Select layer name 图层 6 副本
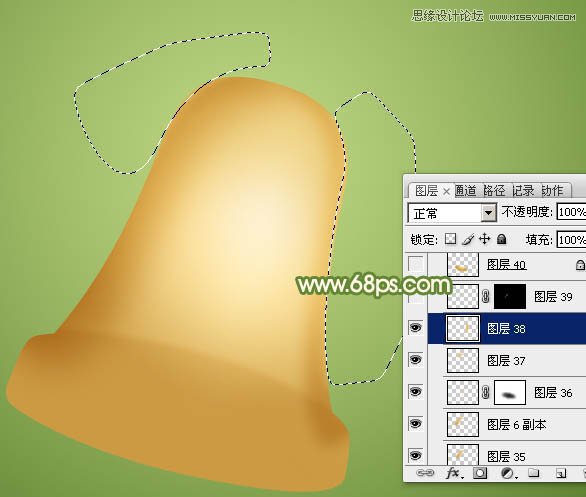Screen dimensions: 586x497 516,425
